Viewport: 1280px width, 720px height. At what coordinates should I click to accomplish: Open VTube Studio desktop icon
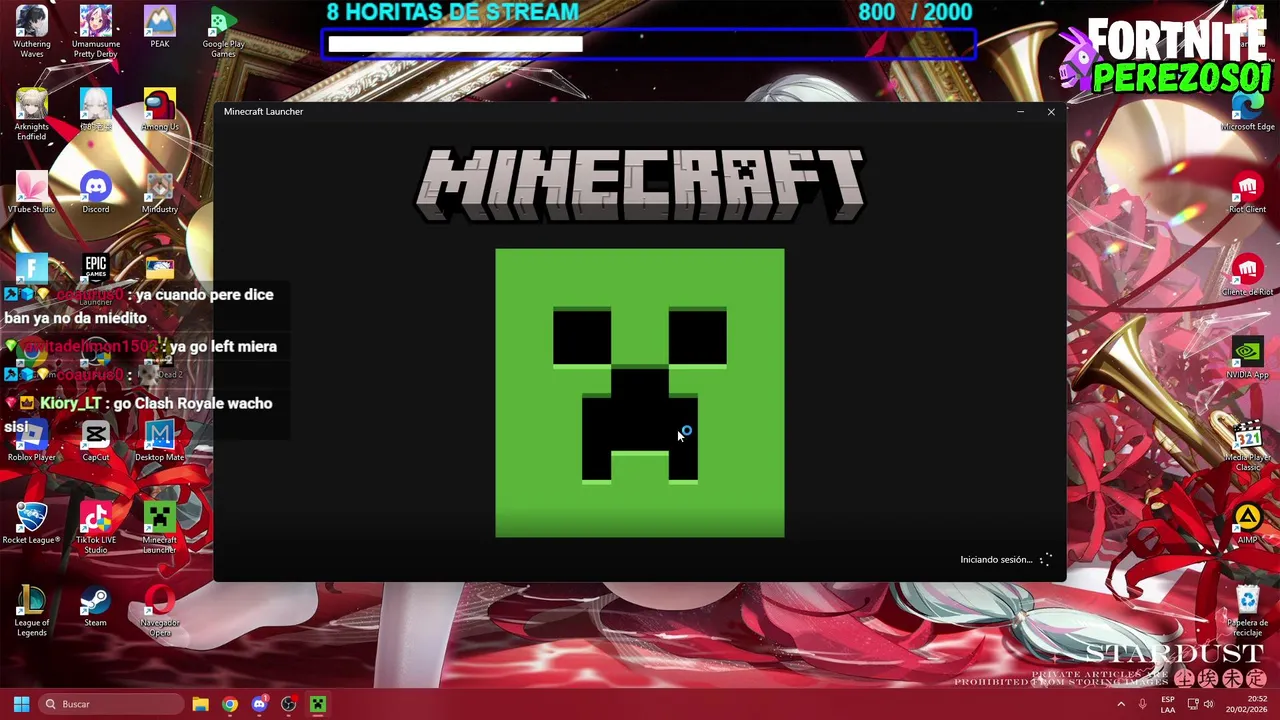[x=32, y=192]
